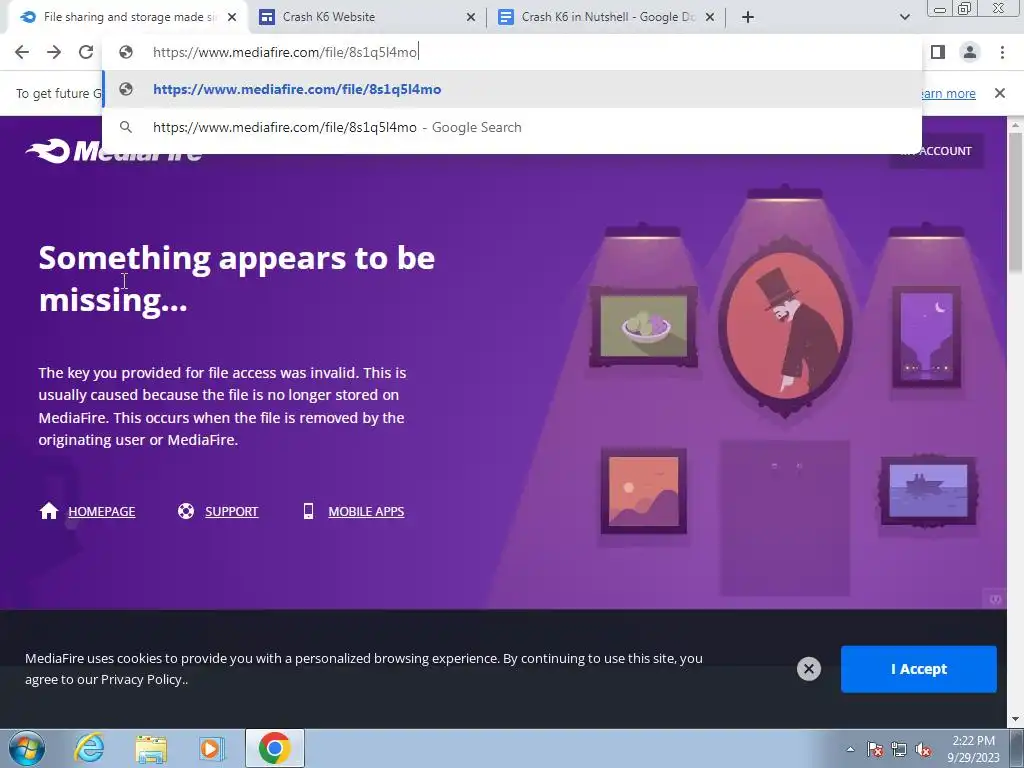The height and width of the screenshot is (768, 1024).
Task: Click the fruit bowl painting
Action: pos(643,327)
